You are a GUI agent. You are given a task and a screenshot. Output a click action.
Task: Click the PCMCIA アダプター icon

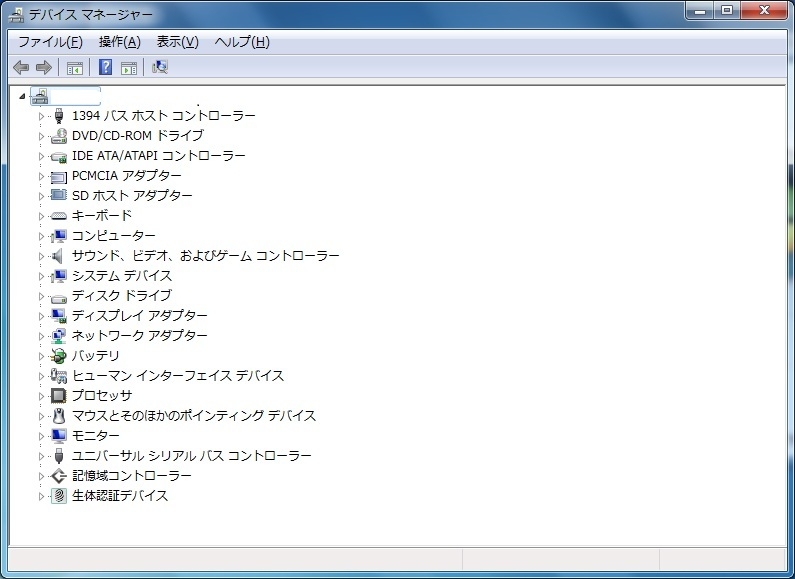point(59,176)
